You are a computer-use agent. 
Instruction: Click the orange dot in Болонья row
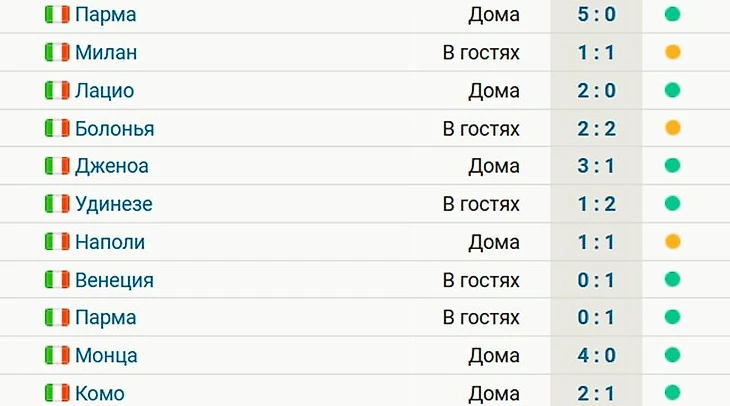click(673, 129)
